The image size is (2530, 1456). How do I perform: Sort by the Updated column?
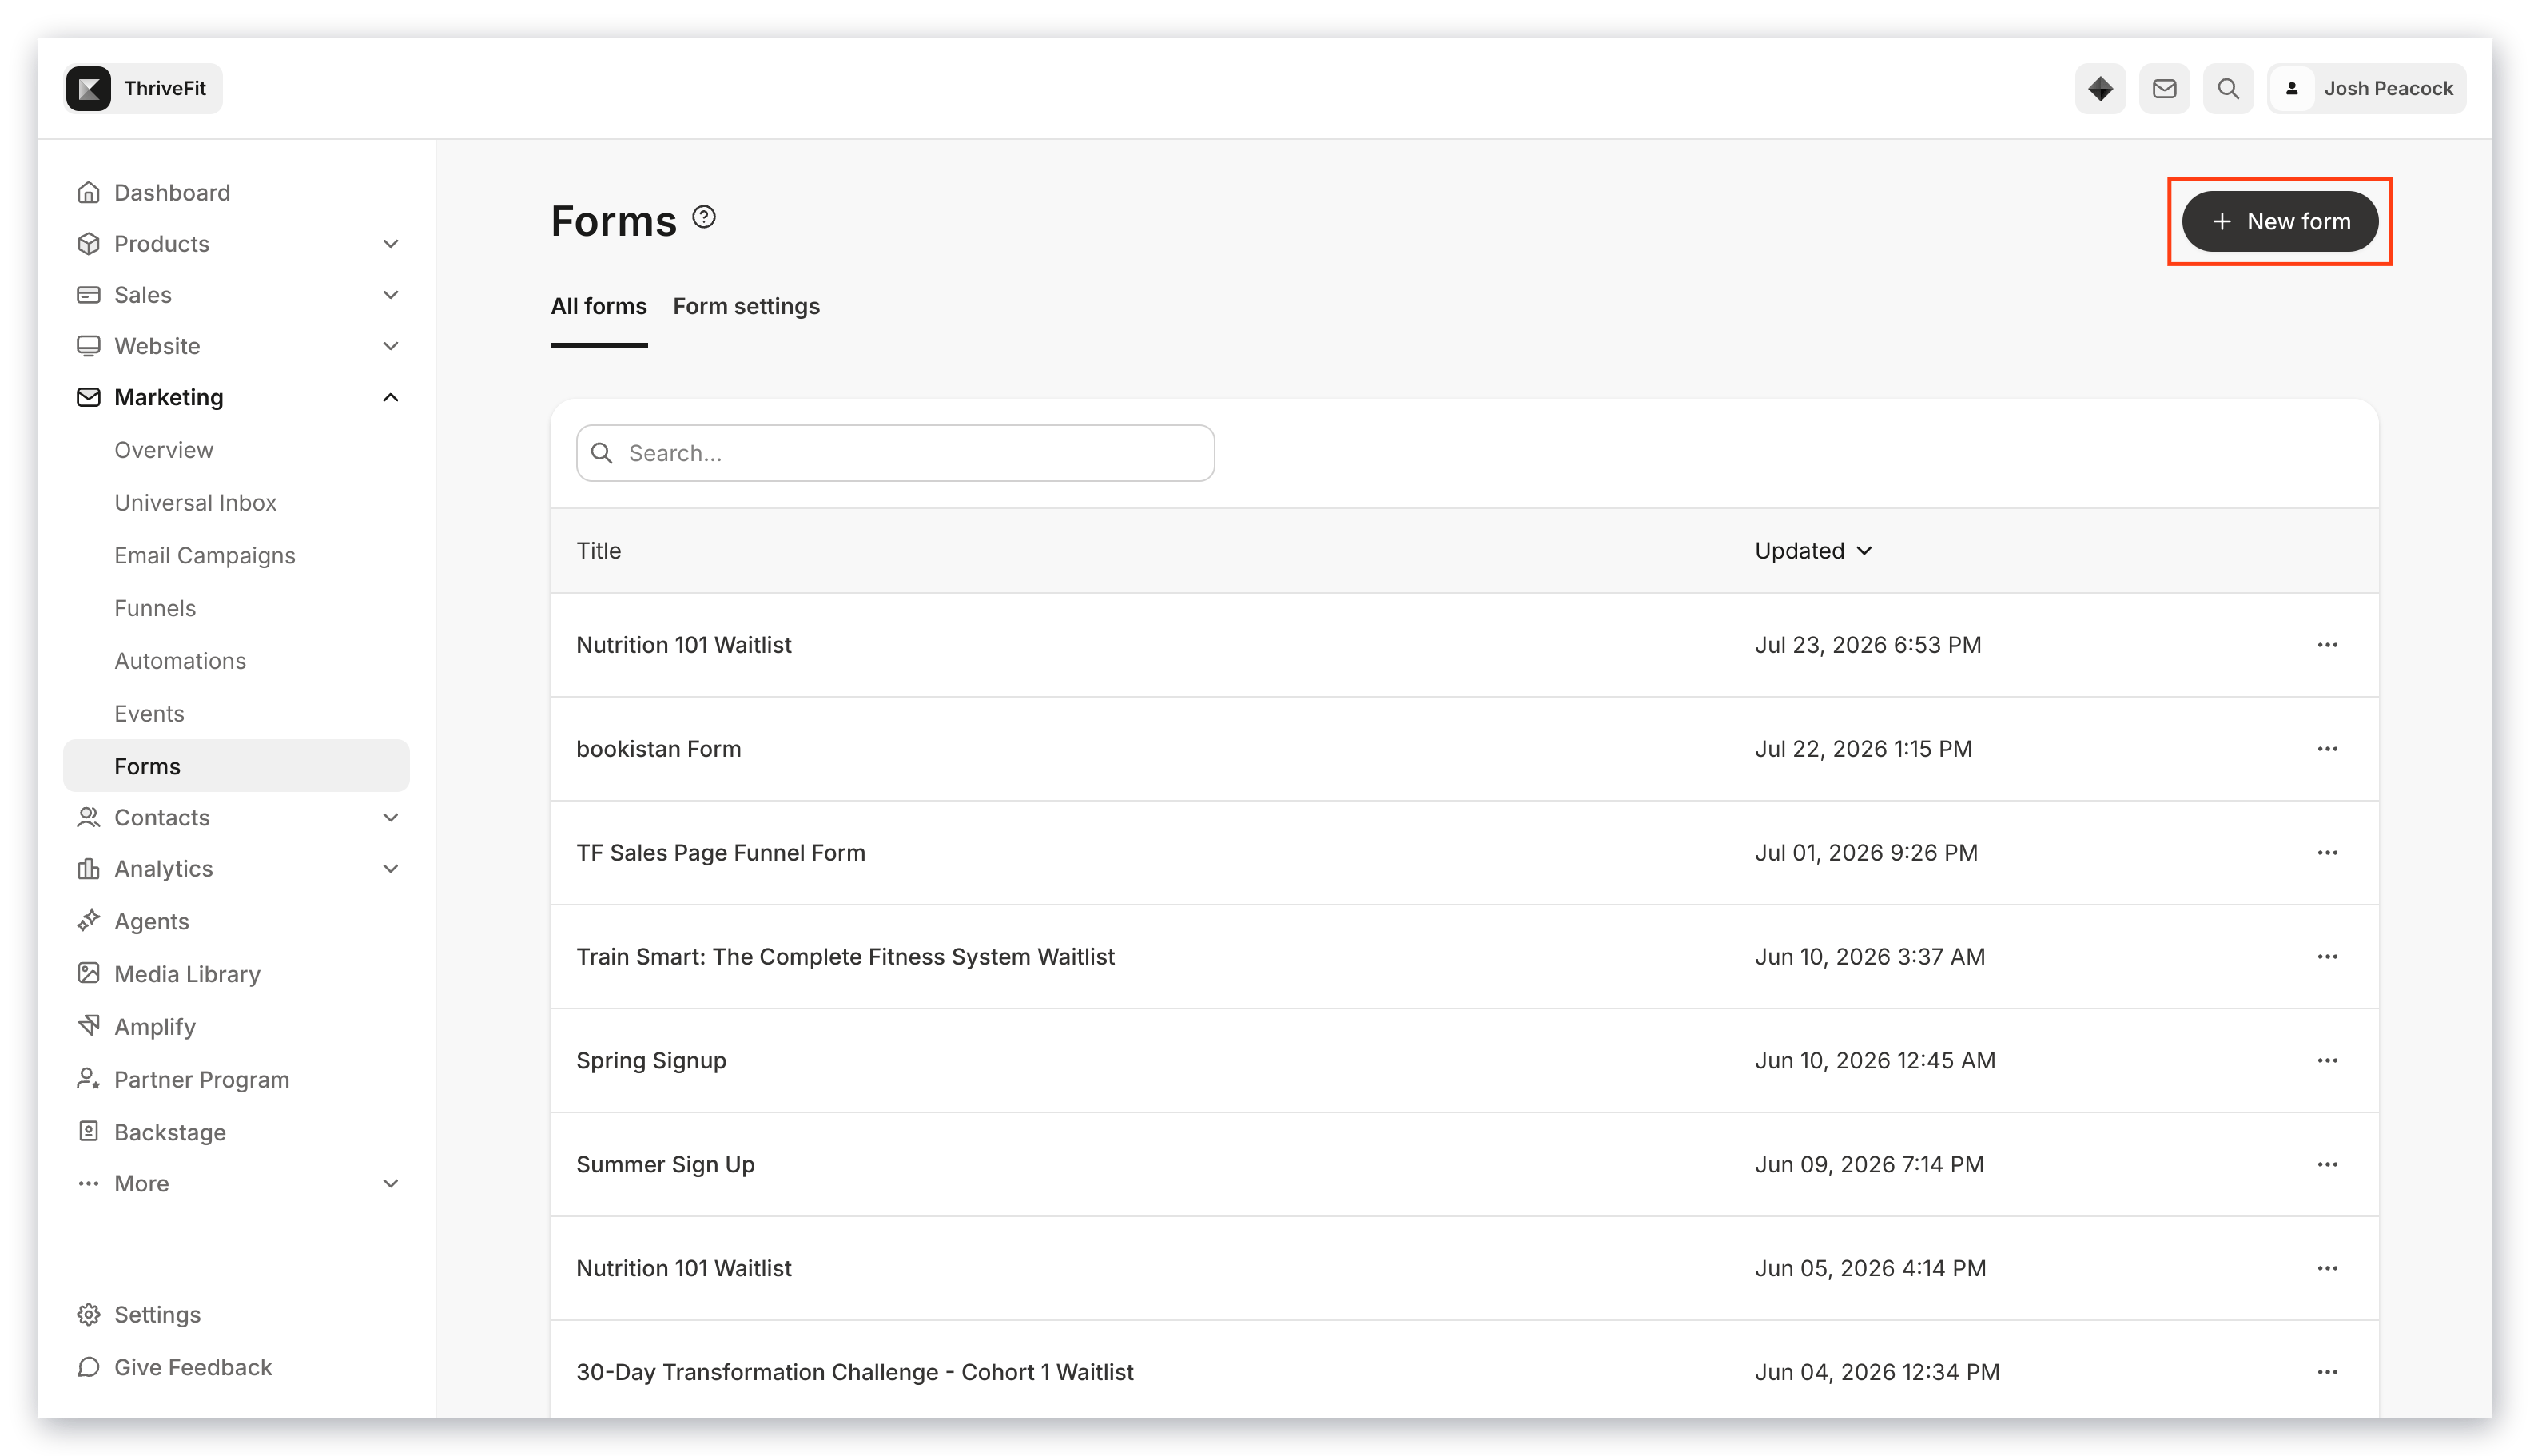(x=1813, y=551)
